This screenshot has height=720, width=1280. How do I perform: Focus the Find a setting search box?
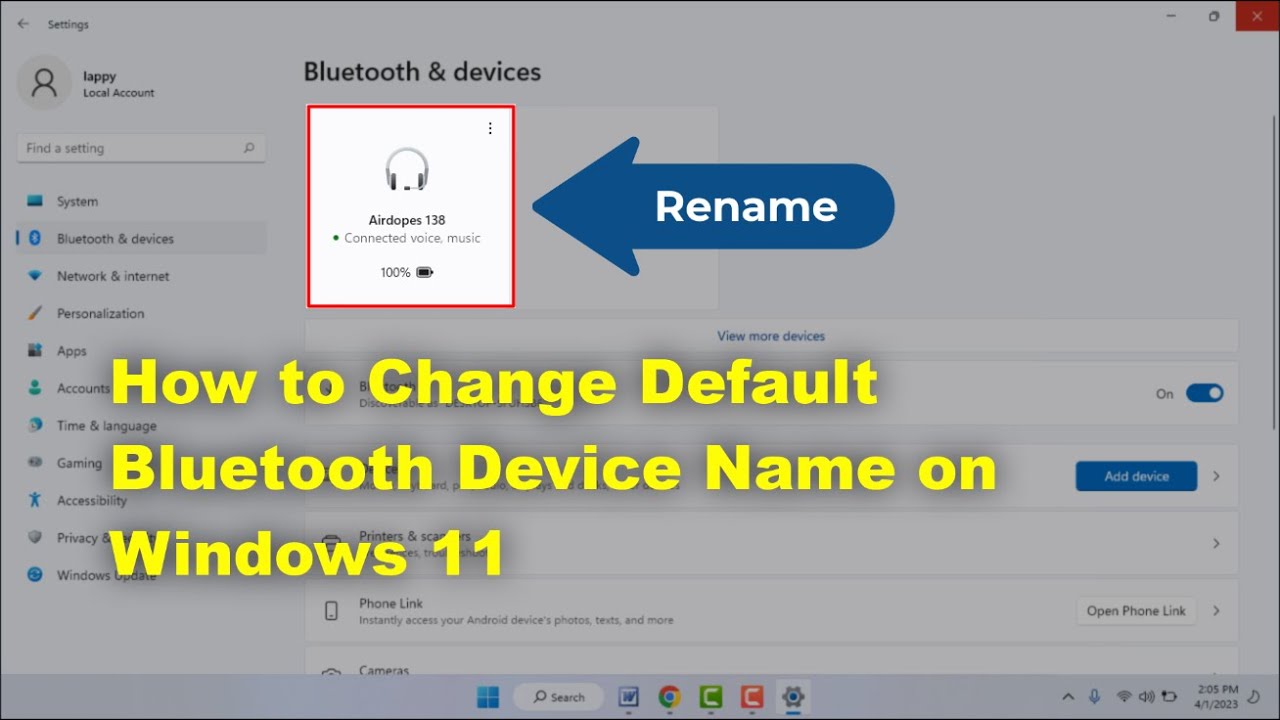[x=141, y=148]
